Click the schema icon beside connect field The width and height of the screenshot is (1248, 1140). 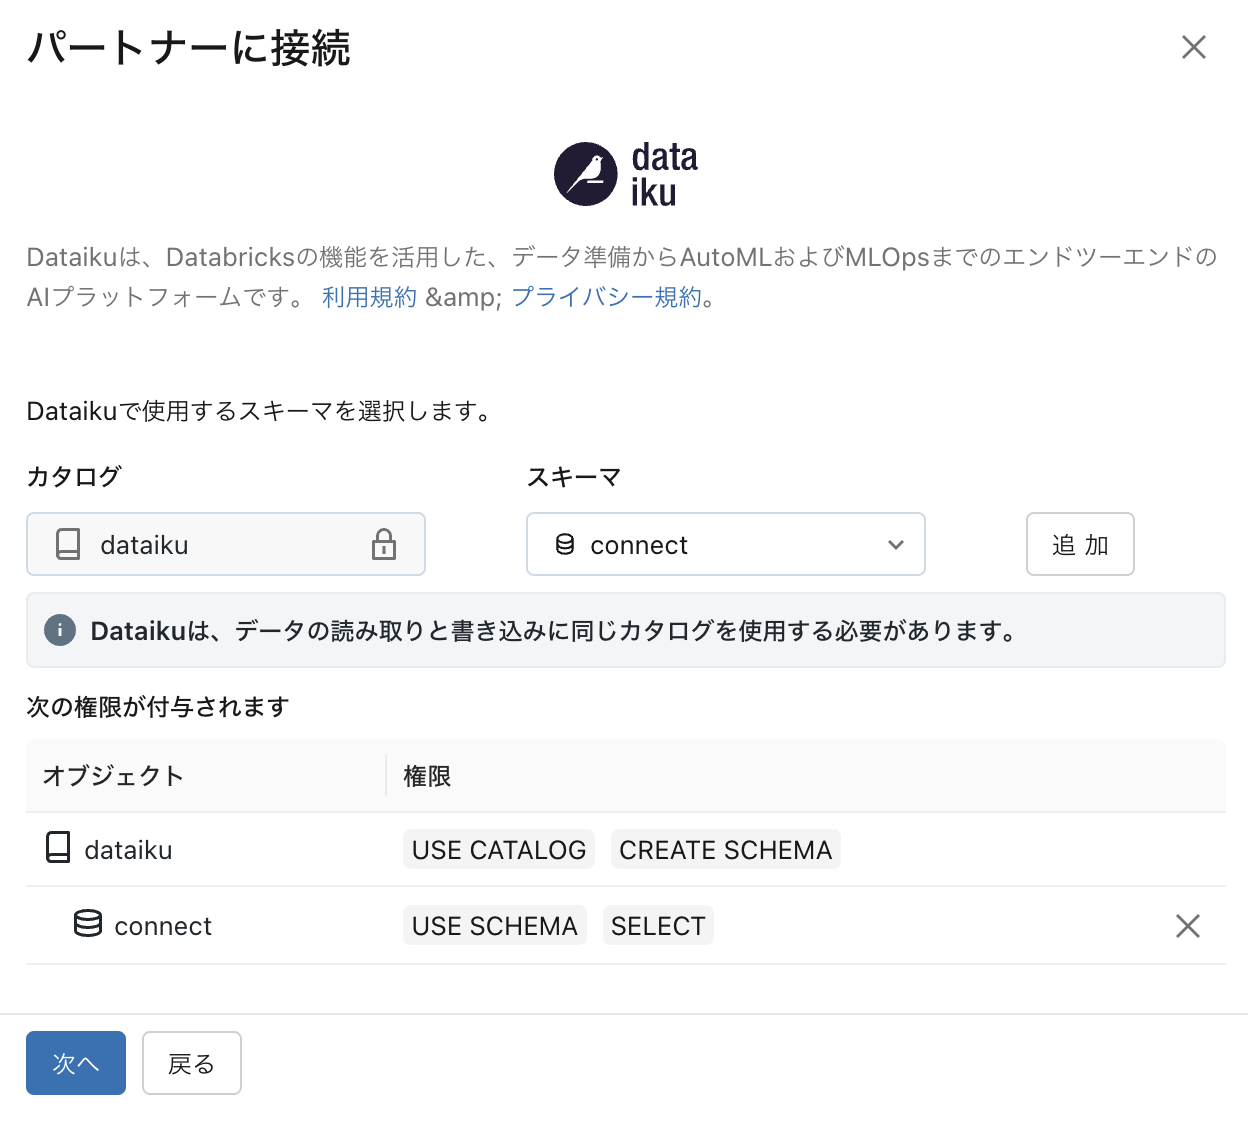pyautogui.click(x=566, y=544)
